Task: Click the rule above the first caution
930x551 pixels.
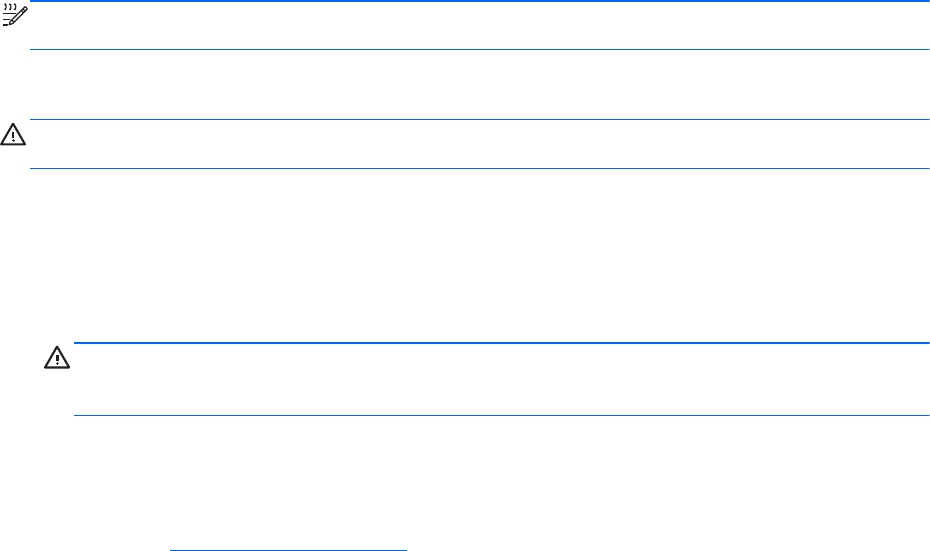Action: pyautogui.click(x=480, y=120)
